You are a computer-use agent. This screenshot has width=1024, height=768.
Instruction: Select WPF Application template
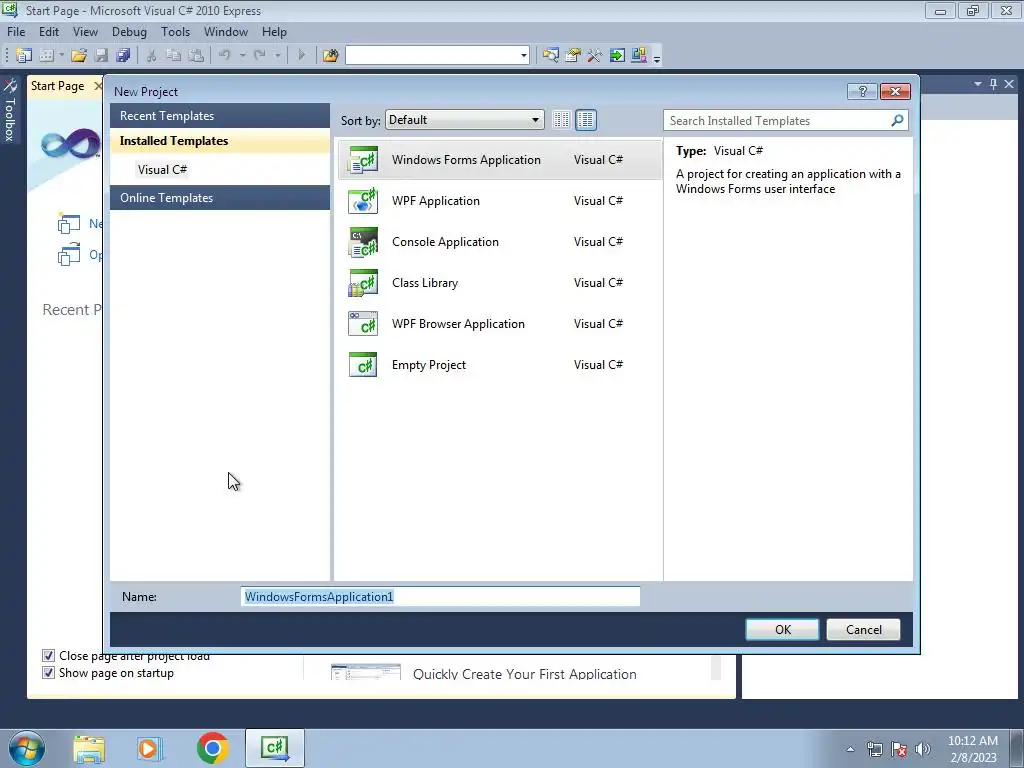(x=500, y=201)
